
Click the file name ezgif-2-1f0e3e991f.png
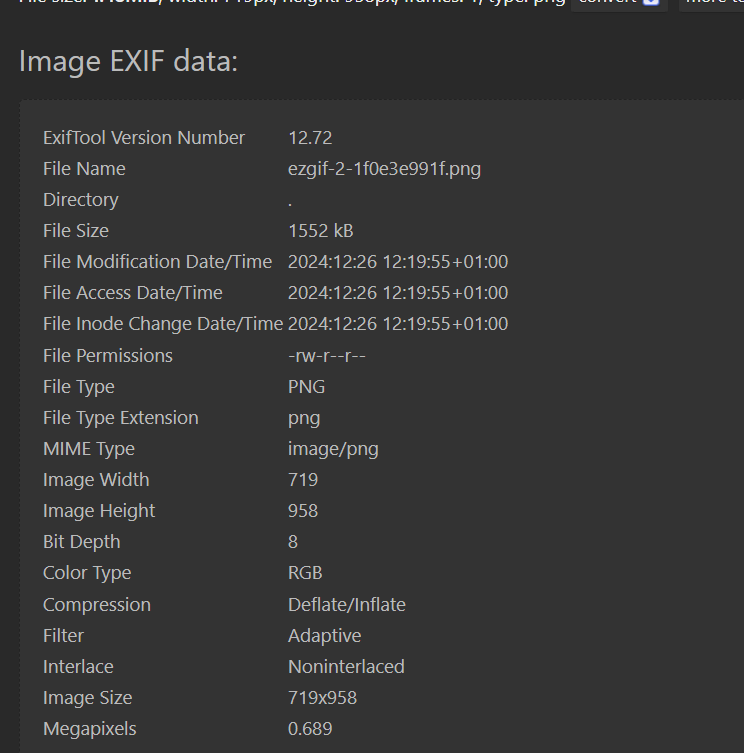384,169
